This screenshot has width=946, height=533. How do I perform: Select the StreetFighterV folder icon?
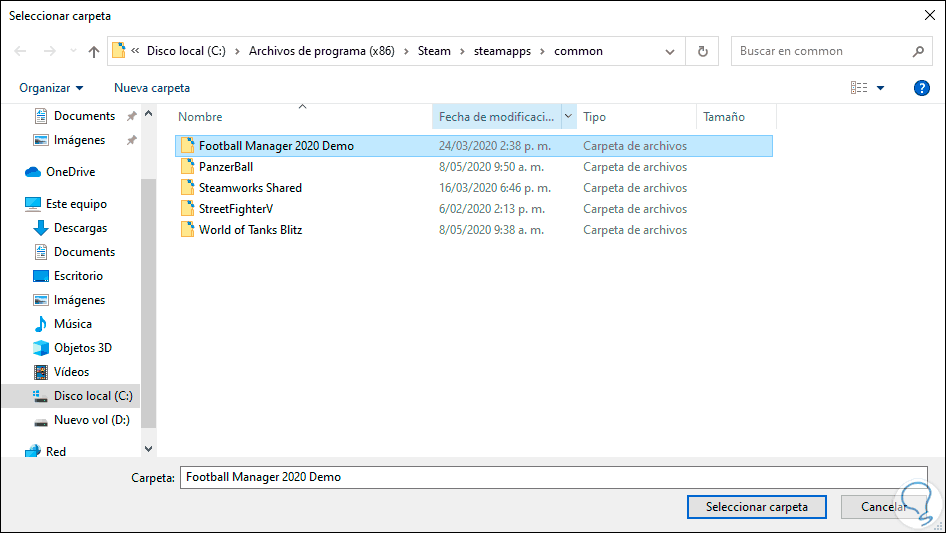click(x=188, y=209)
